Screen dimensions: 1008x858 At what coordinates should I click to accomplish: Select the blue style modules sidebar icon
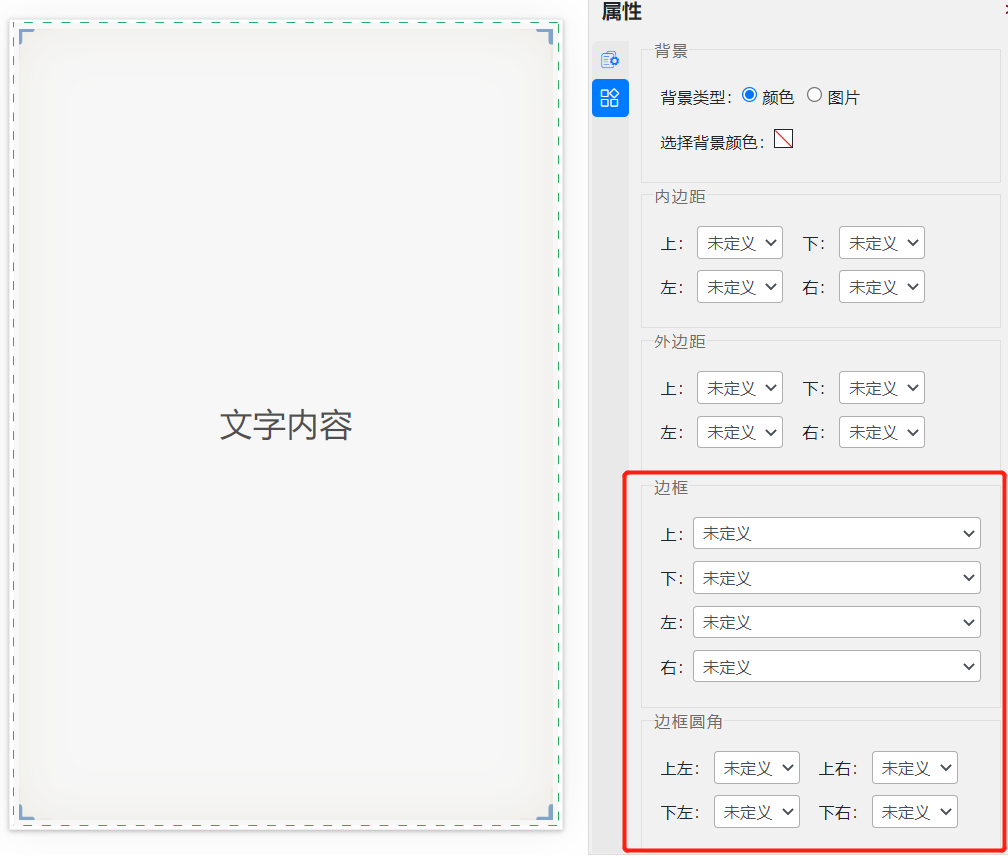coord(610,98)
